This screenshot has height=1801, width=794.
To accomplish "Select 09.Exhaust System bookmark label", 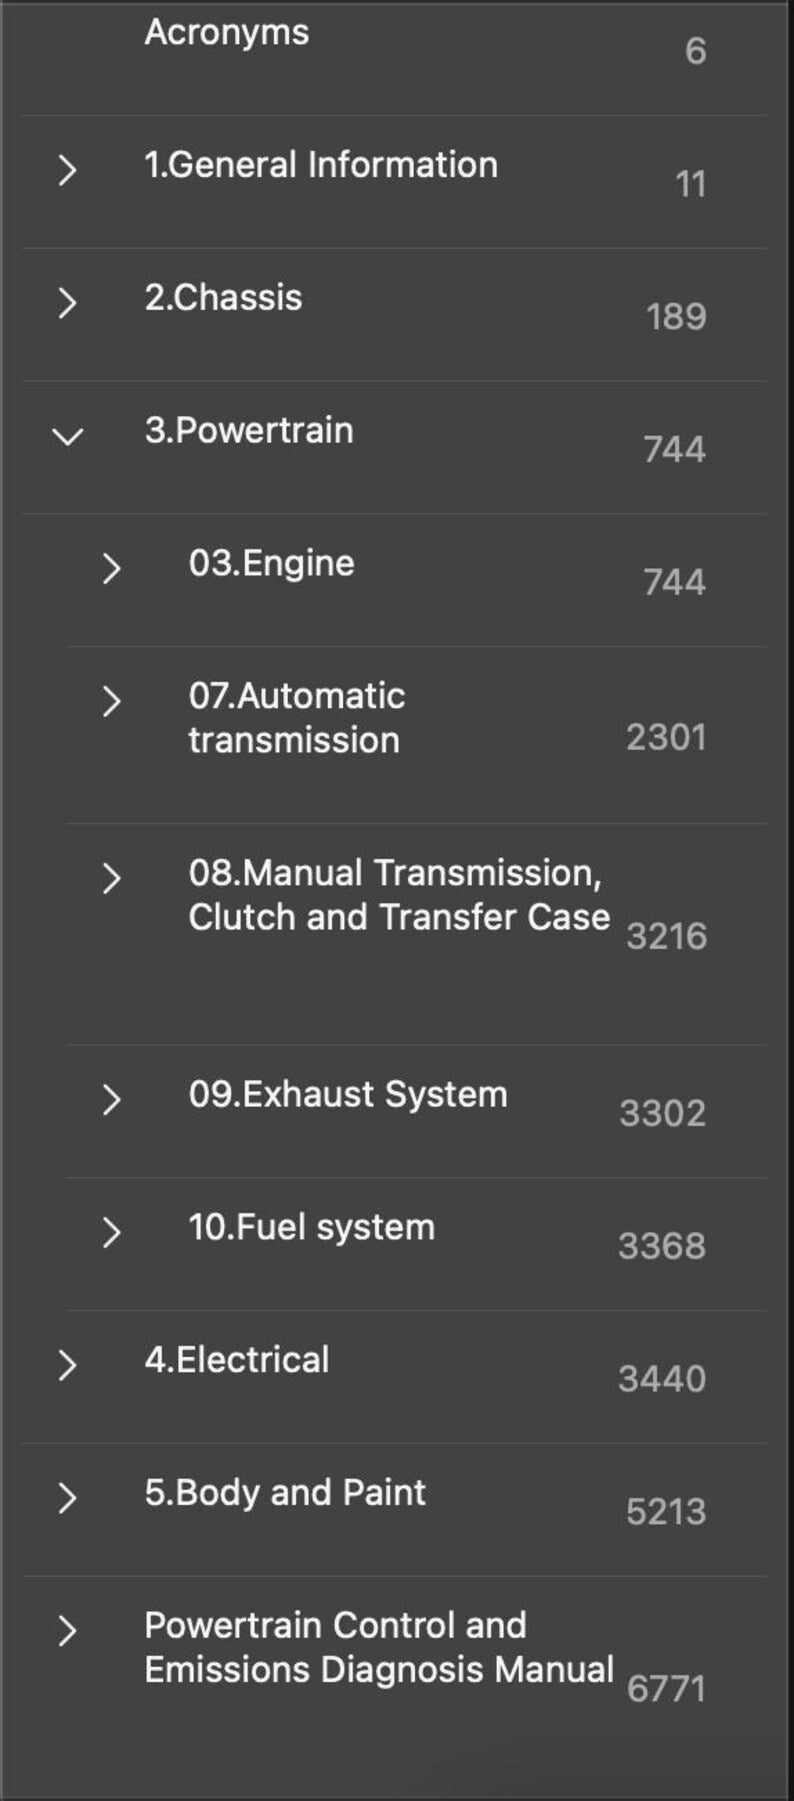I will 348,1094.
